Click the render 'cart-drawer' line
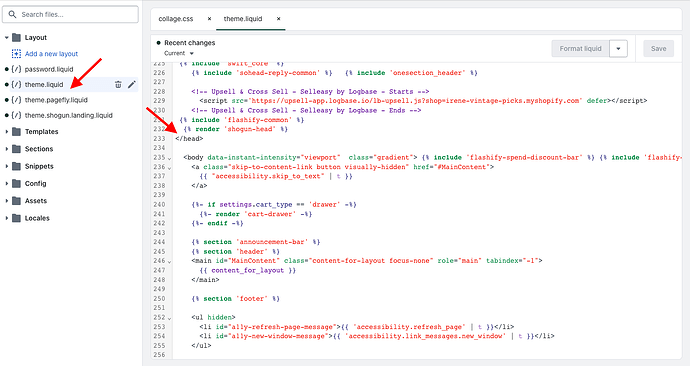This screenshot has width=690, height=366. tap(256, 214)
